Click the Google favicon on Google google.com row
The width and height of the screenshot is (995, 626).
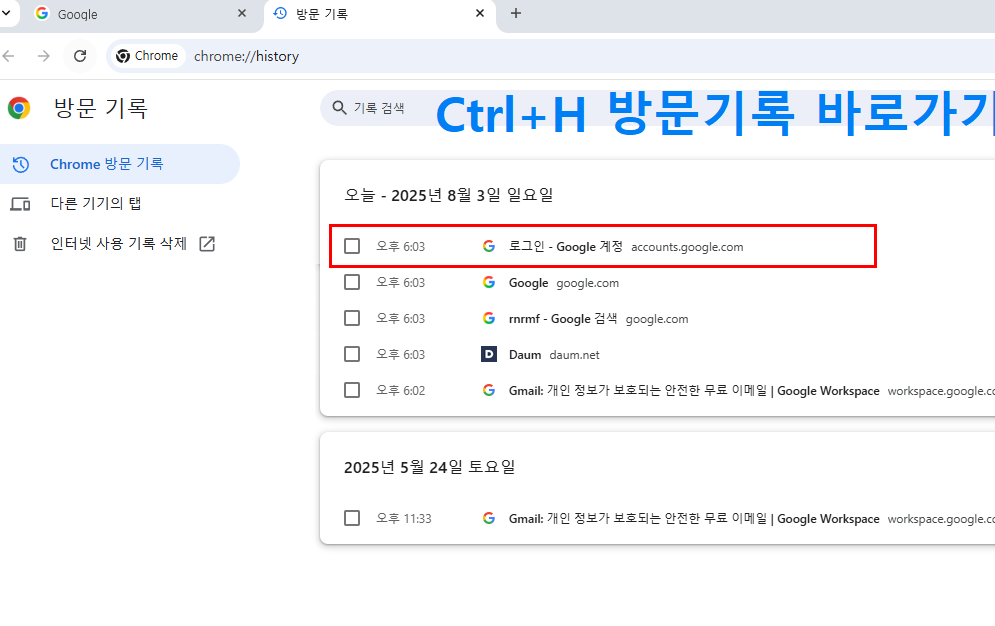tap(489, 282)
